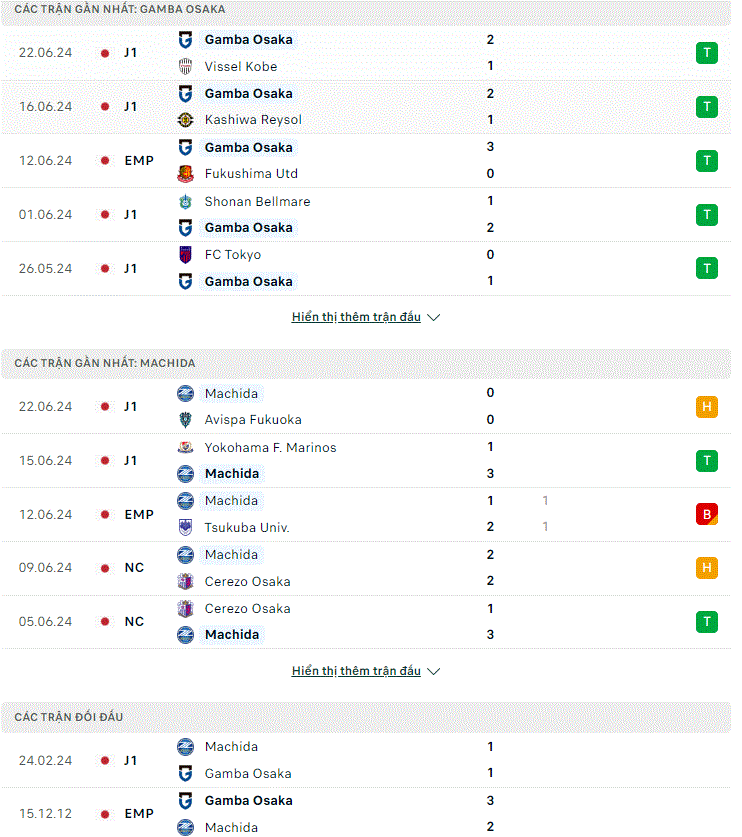Expand more Machida matches chevron
The image size is (742, 837).
pyautogui.click(x=433, y=671)
